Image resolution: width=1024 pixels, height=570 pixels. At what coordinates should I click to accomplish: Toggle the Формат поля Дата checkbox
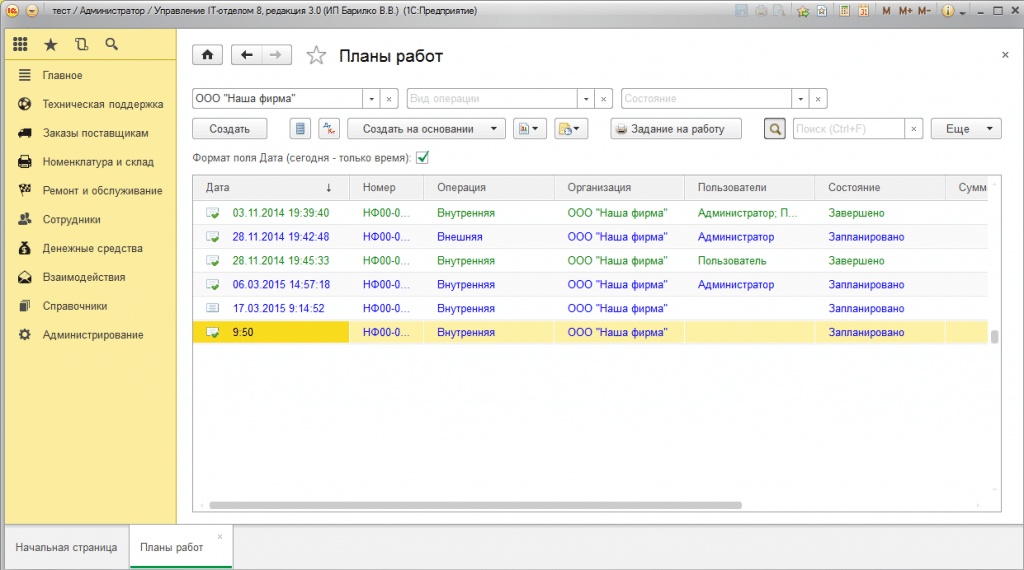tap(423, 157)
